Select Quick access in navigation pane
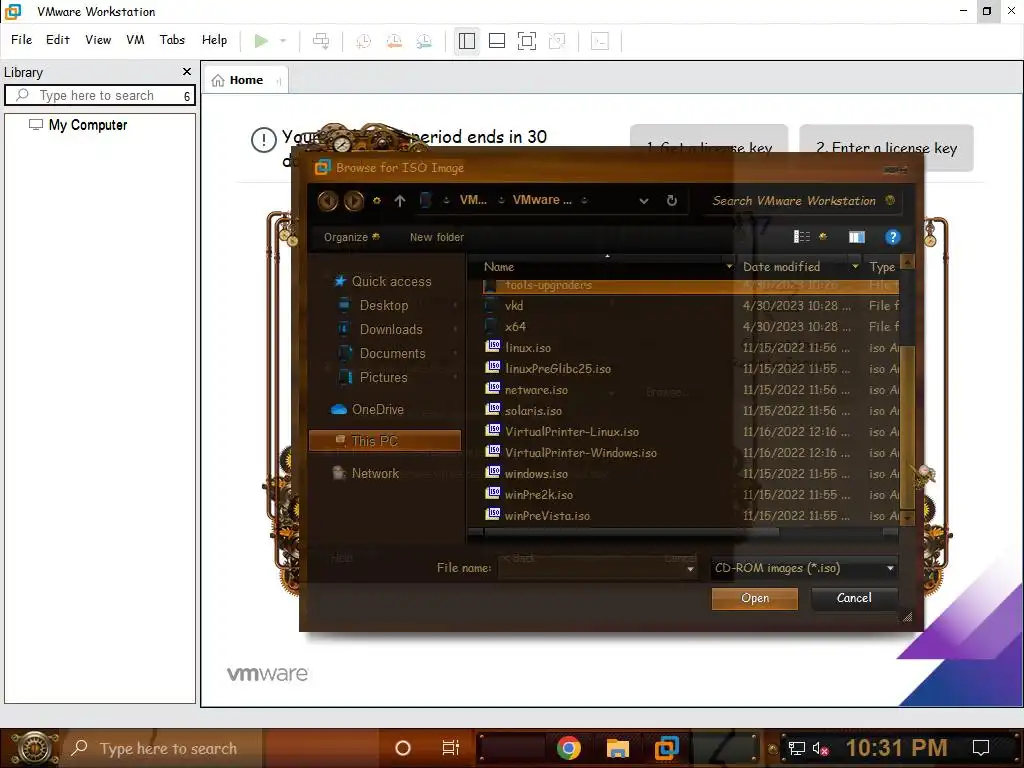Viewport: 1024px width, 768px height. pyautogui.click(x=383, y=281)
